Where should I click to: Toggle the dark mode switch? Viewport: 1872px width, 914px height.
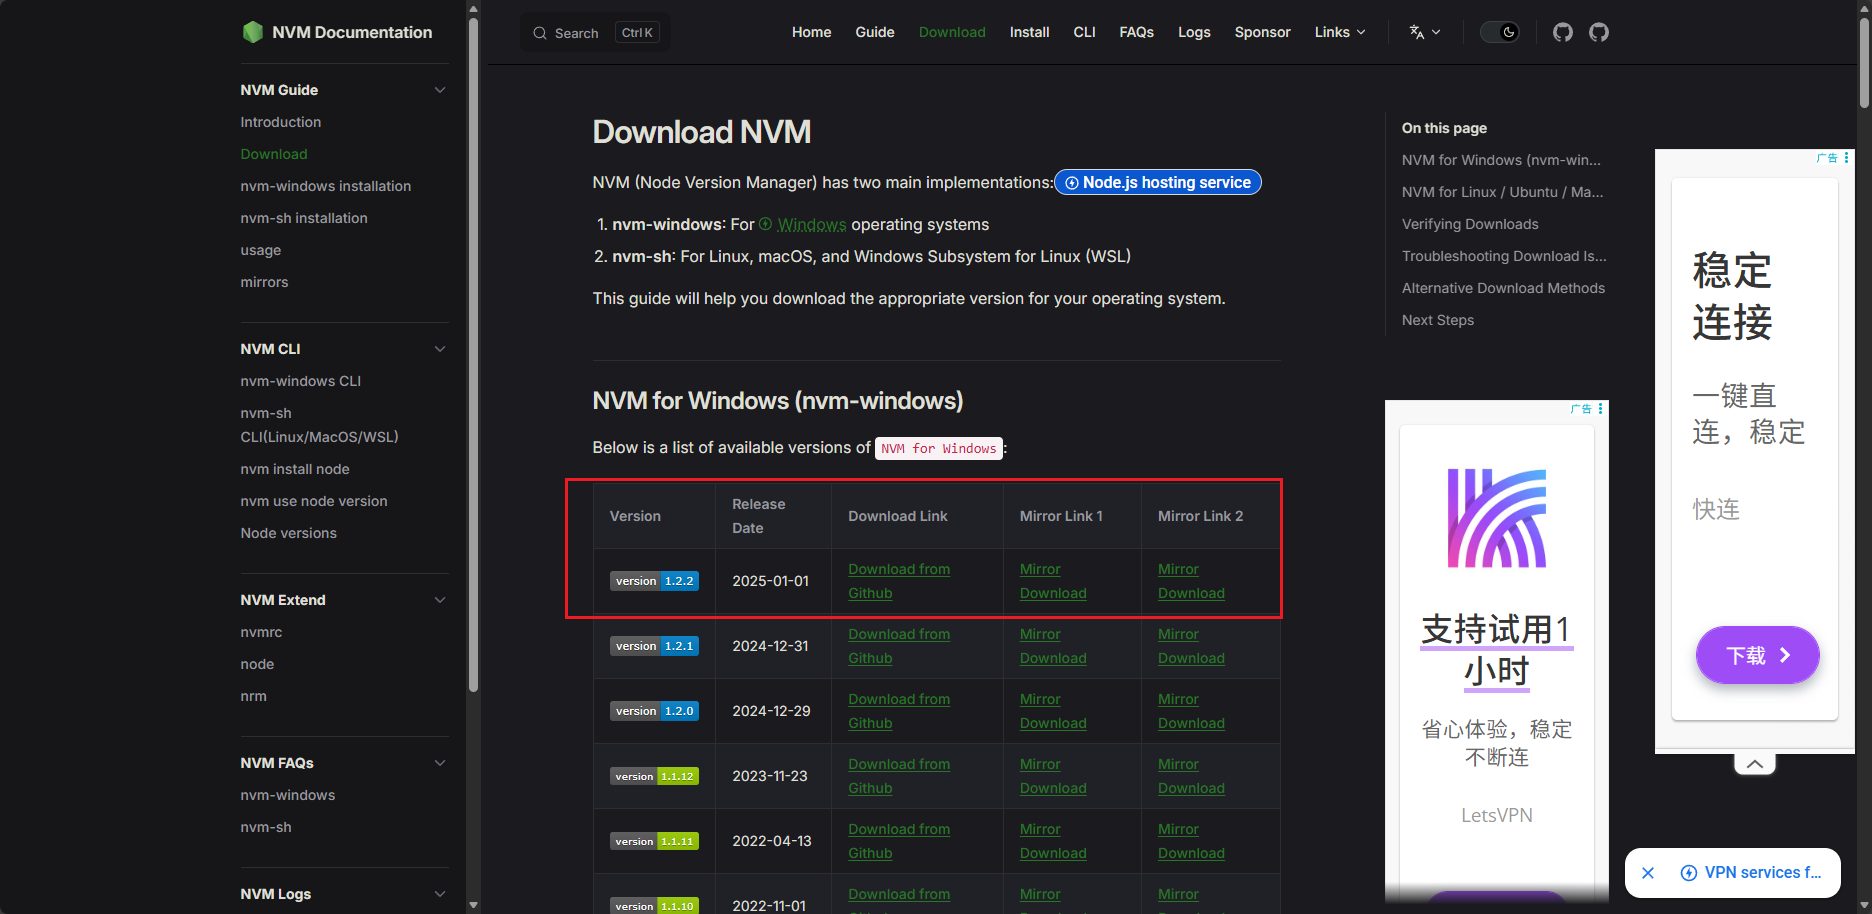(1499, 32)
